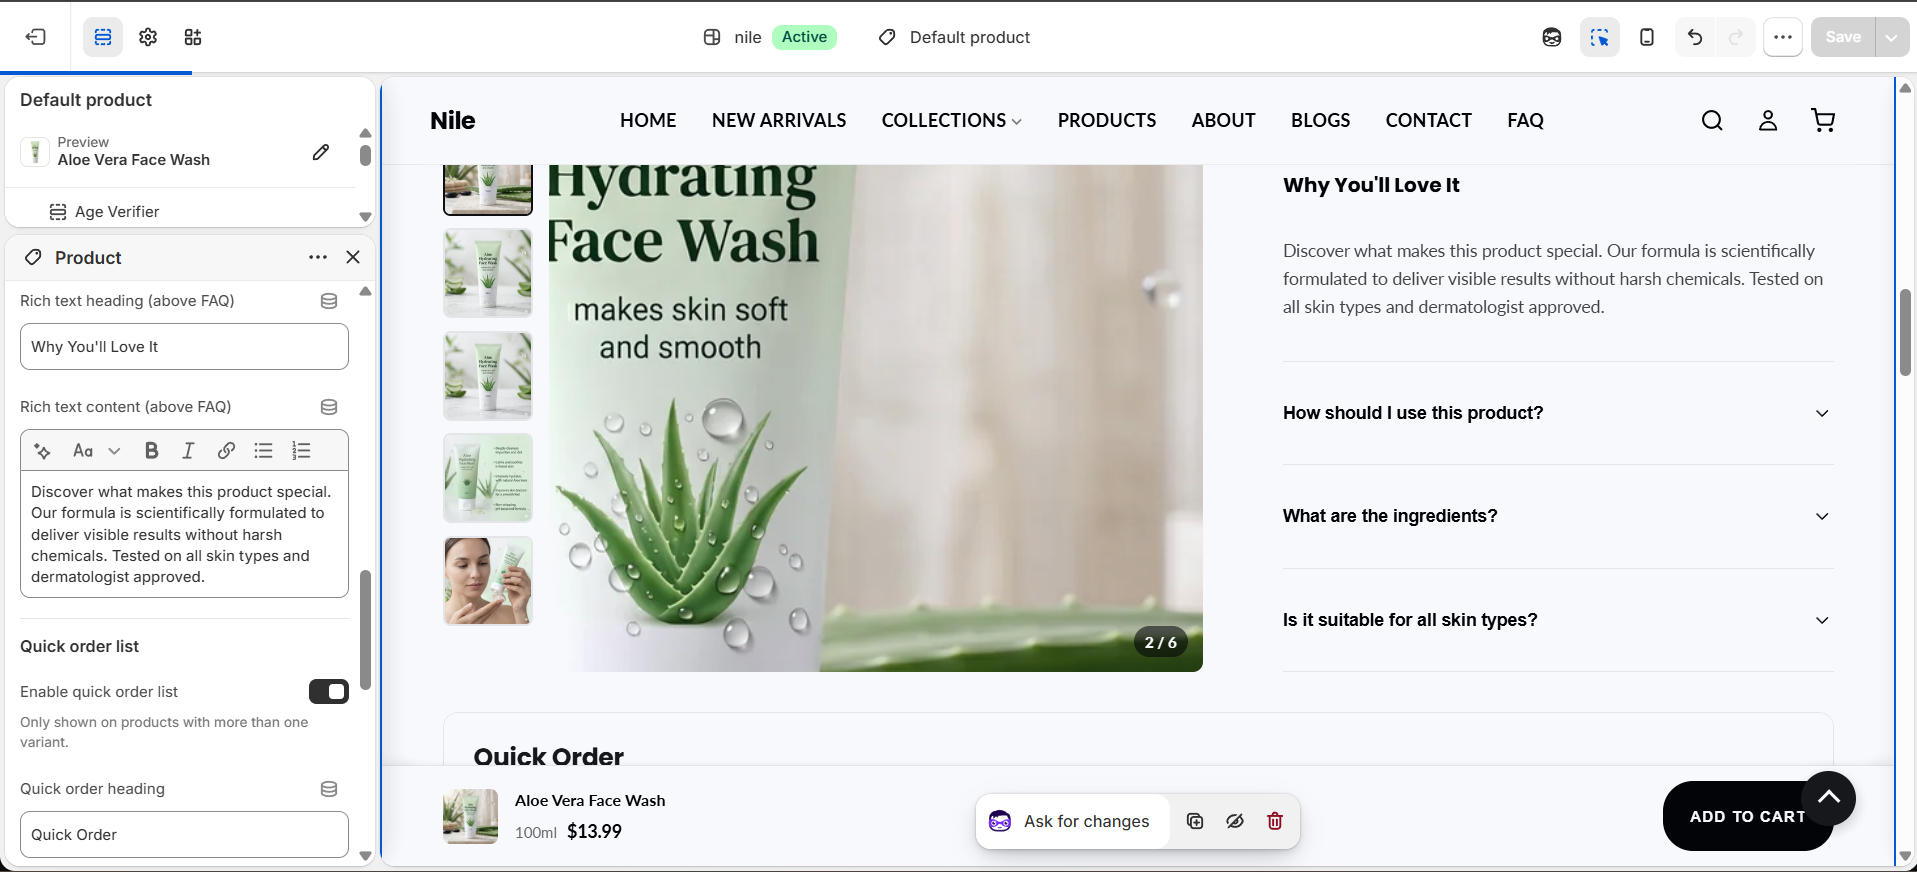Screen dimensions: 1917x872
Task: Go to FAQ in navigation
Action: (1525, 121)
